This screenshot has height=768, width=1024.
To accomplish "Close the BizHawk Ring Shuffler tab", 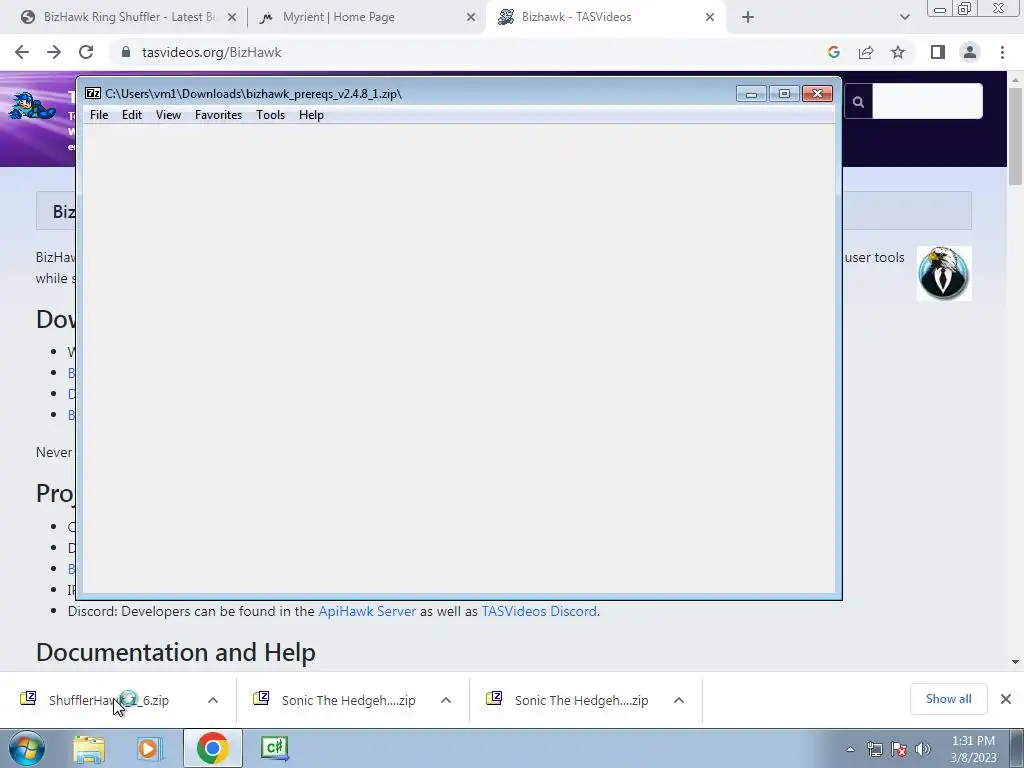I will 232,17.
